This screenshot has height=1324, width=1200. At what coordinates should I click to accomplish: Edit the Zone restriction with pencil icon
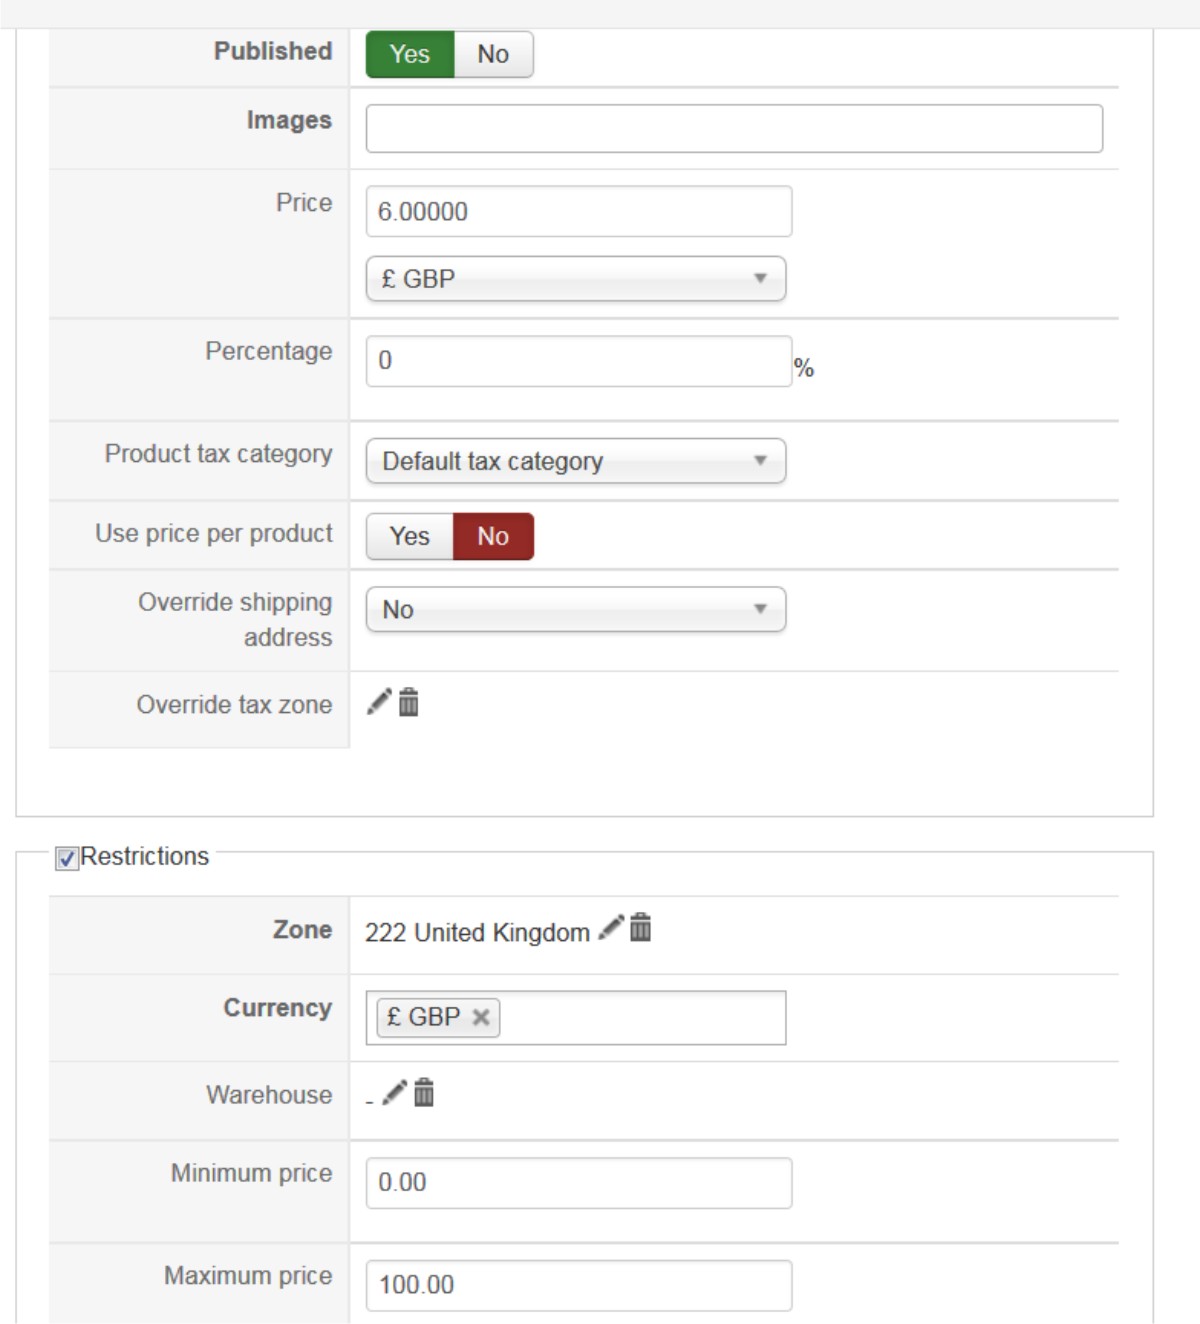pyautogui.click(x=610, y=928)
